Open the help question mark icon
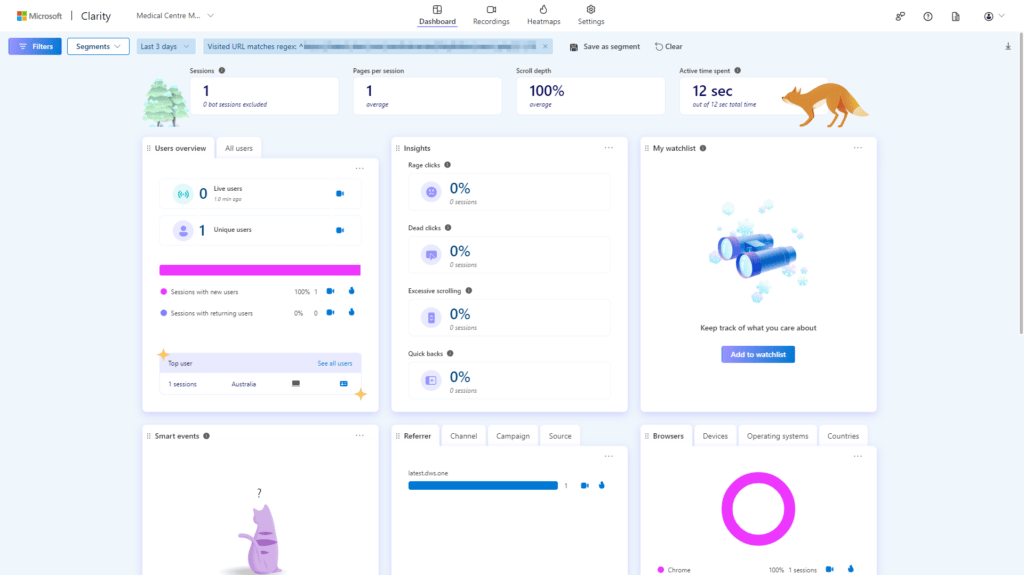The height and width of the screenshot is (575, 1024). click(927, 16)
